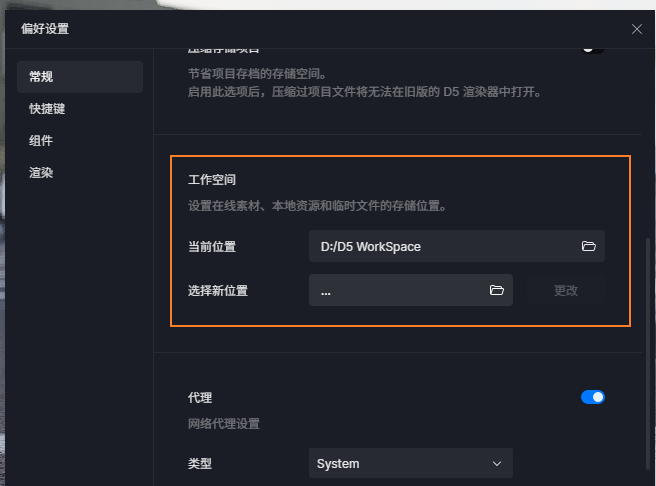656x486 pixels.
Task: Click the 类型 label
Action: [x=200, y=463]
